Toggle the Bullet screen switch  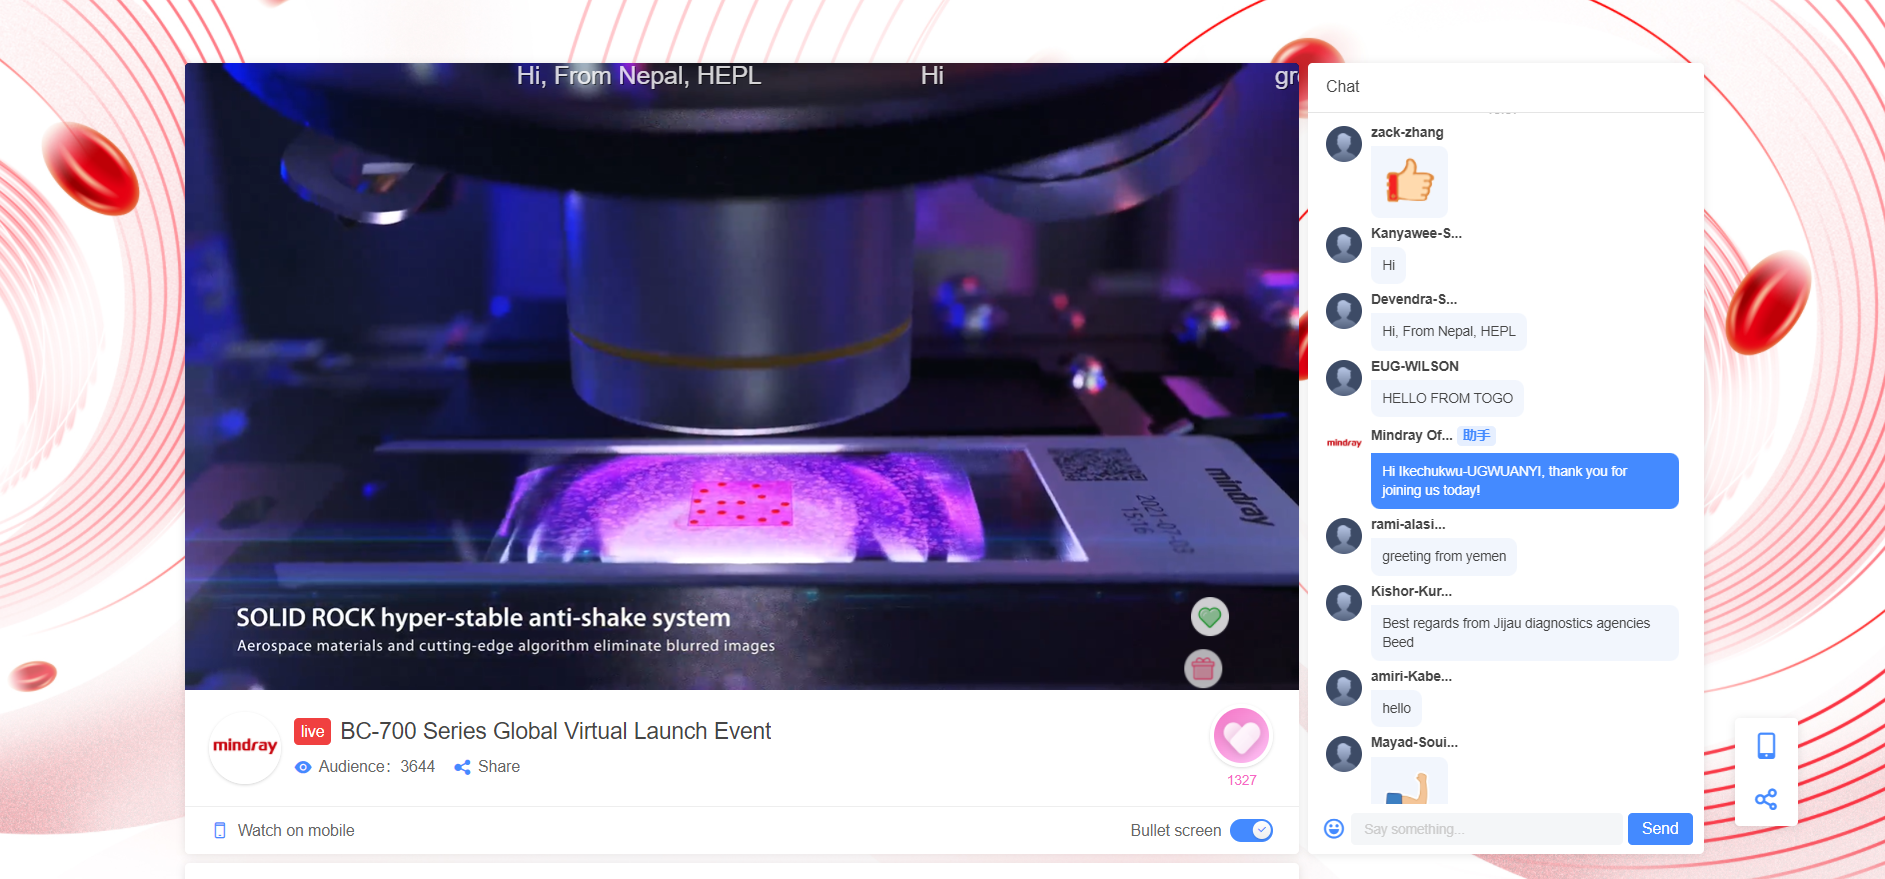click(x=1251, y=830)
